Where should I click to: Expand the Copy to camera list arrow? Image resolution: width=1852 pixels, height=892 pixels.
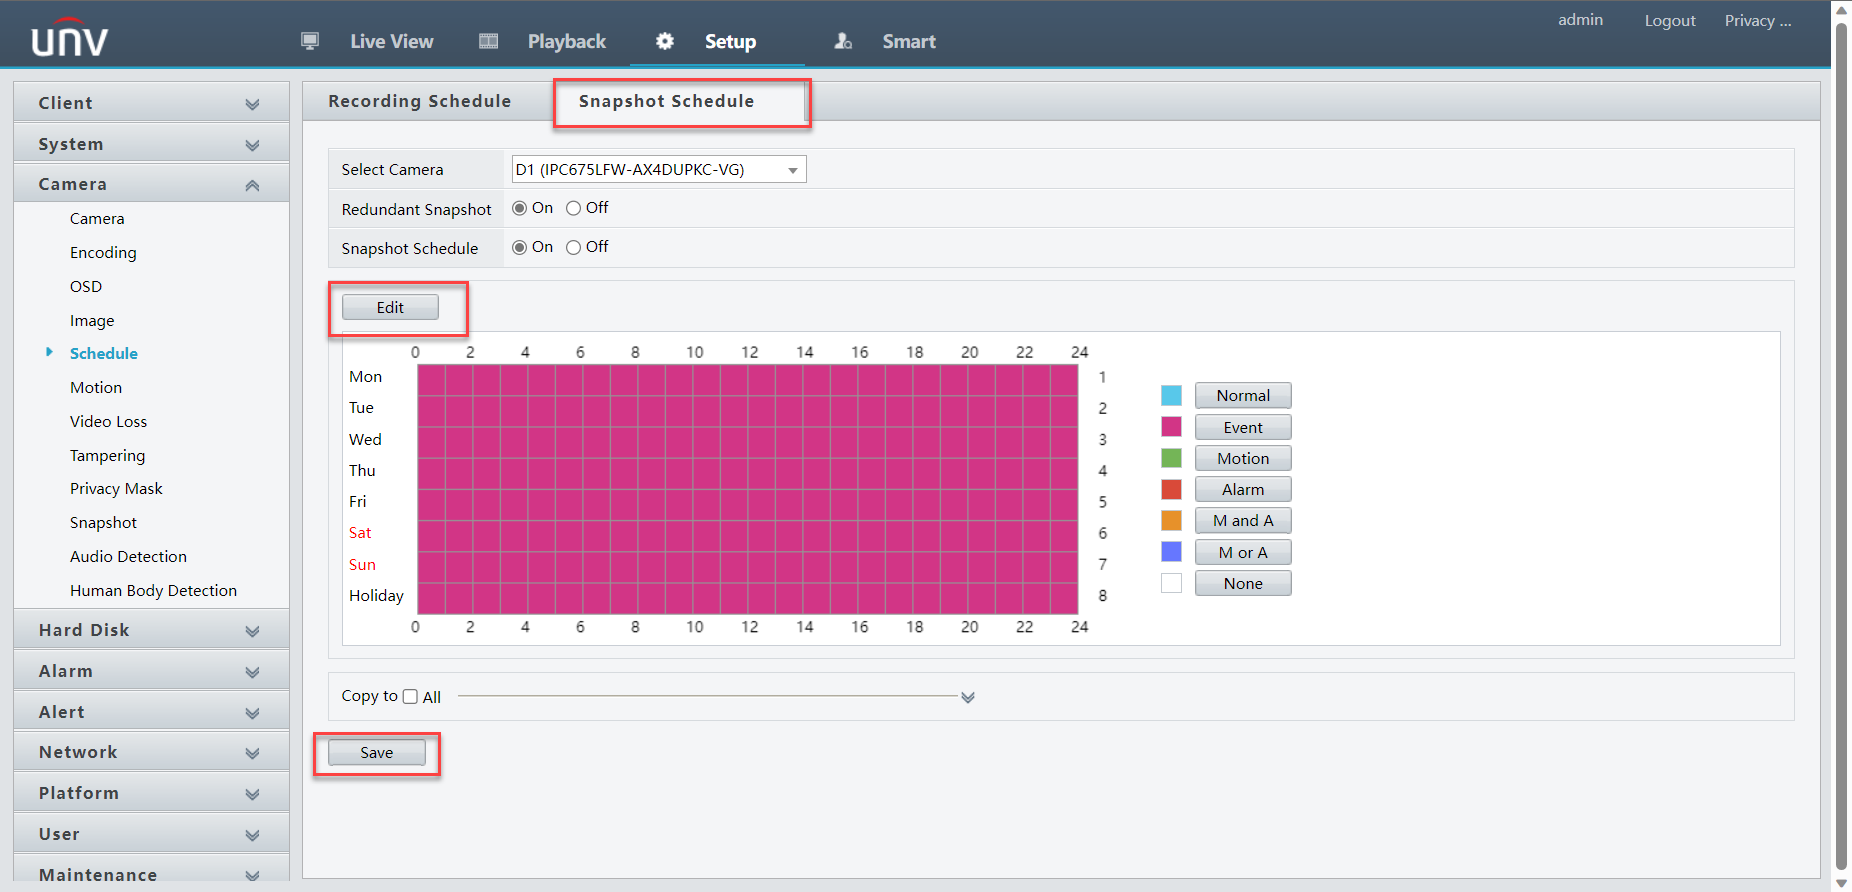(x=967, y=697)
